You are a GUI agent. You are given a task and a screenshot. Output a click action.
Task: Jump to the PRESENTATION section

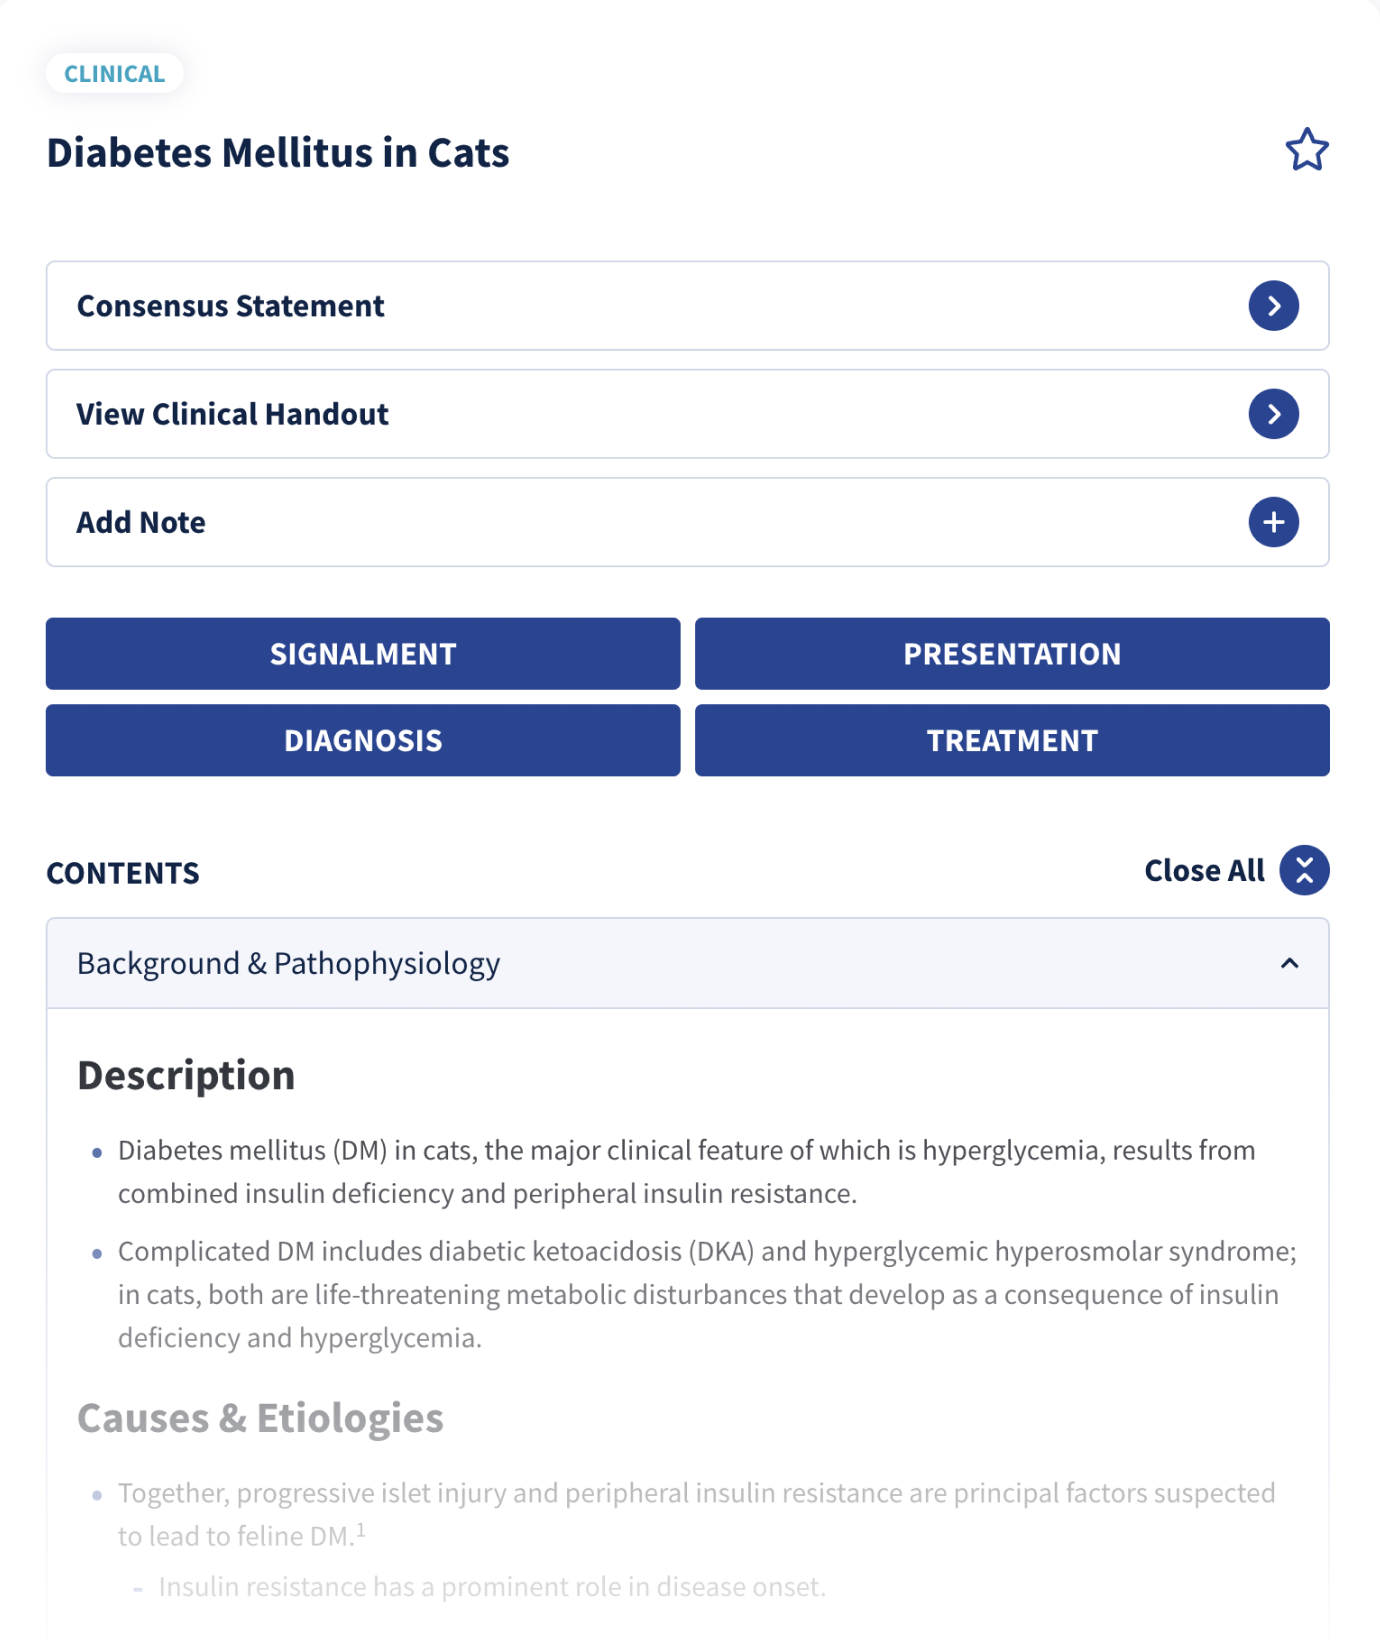[1012, 654]
